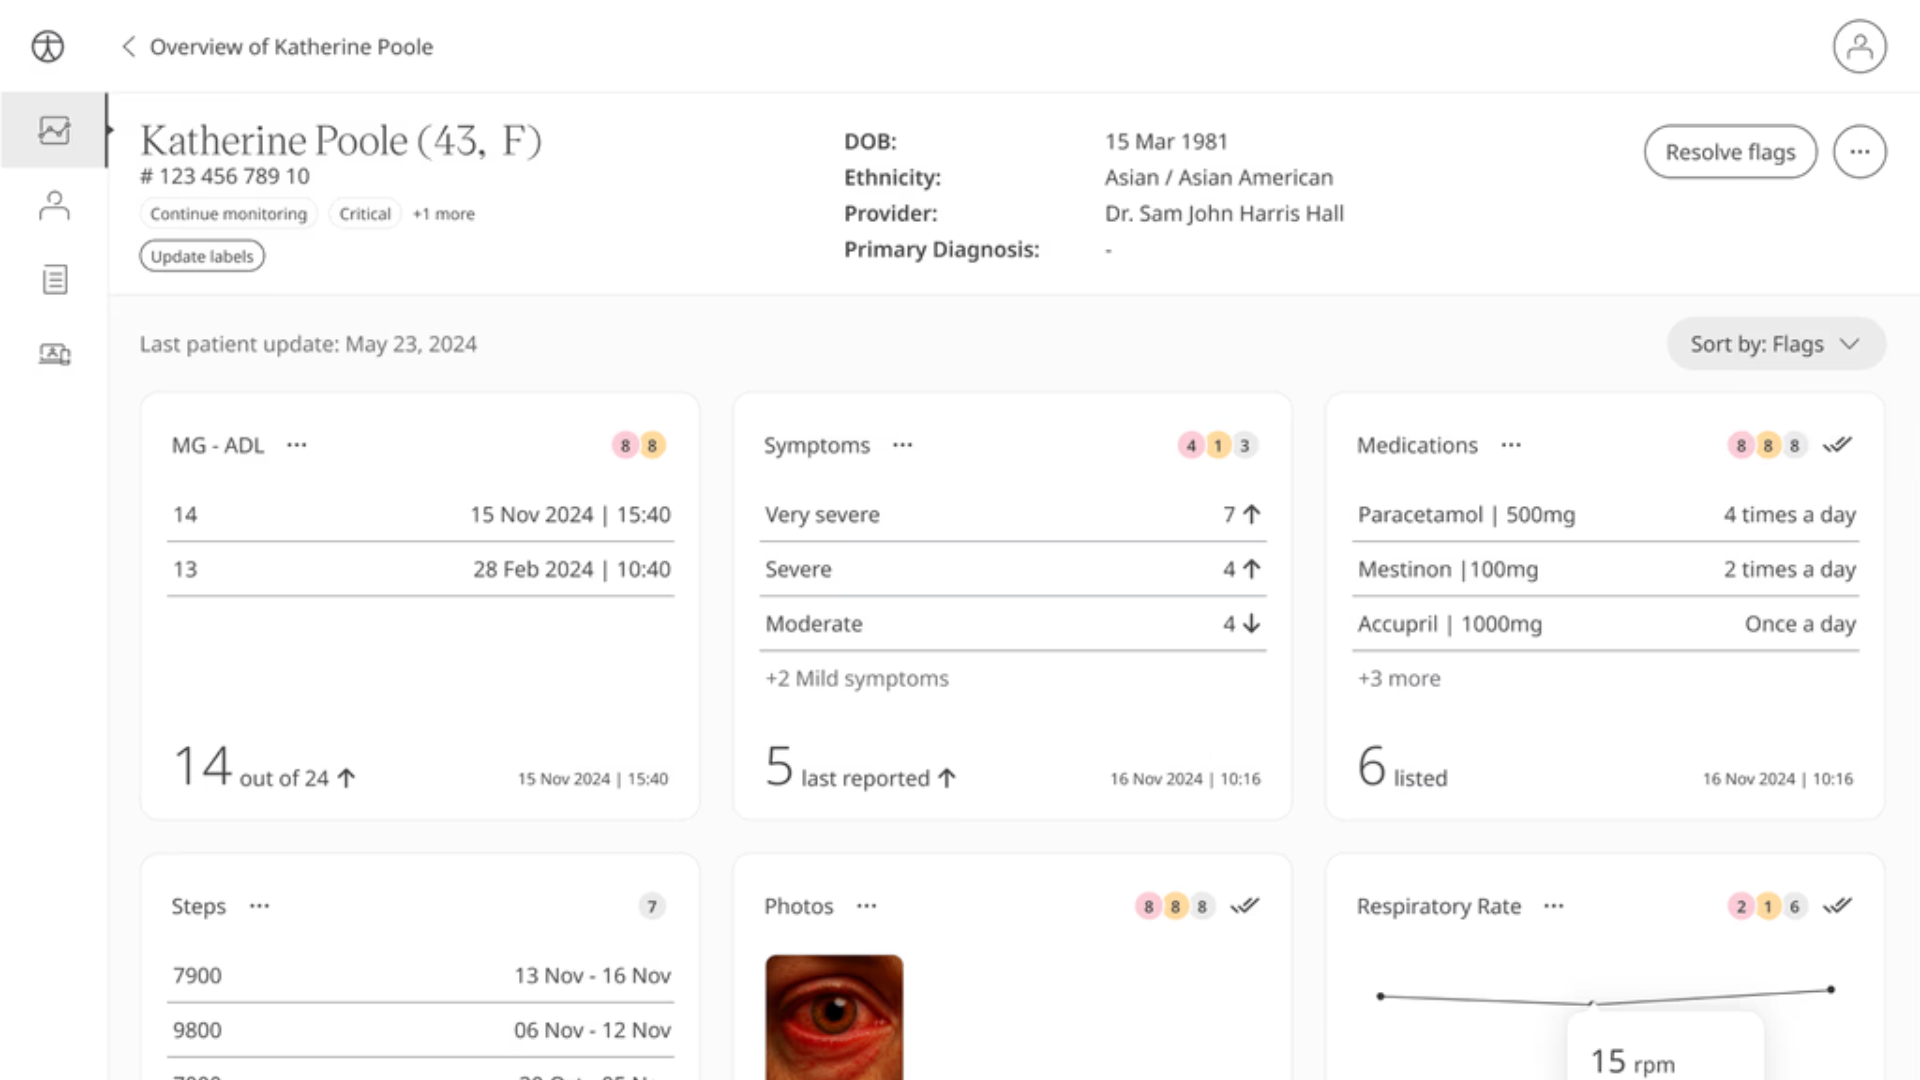Click red flag badge on Photos card

point(1148,906)
